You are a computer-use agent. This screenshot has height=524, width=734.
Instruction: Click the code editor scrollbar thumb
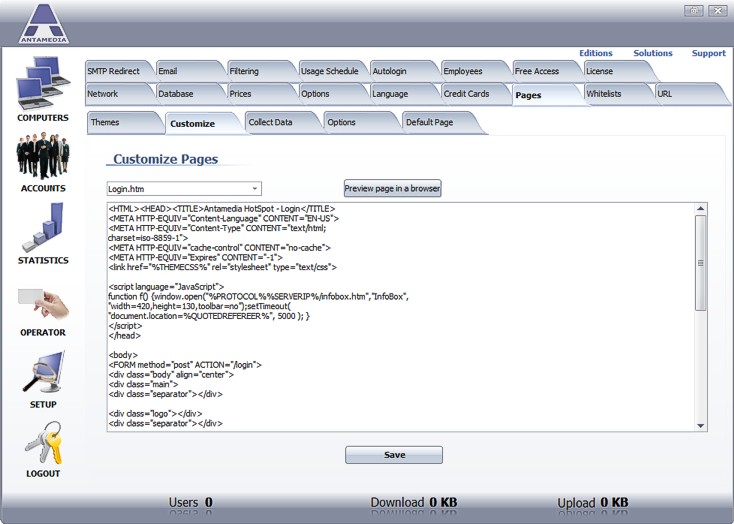click(700, 263)
